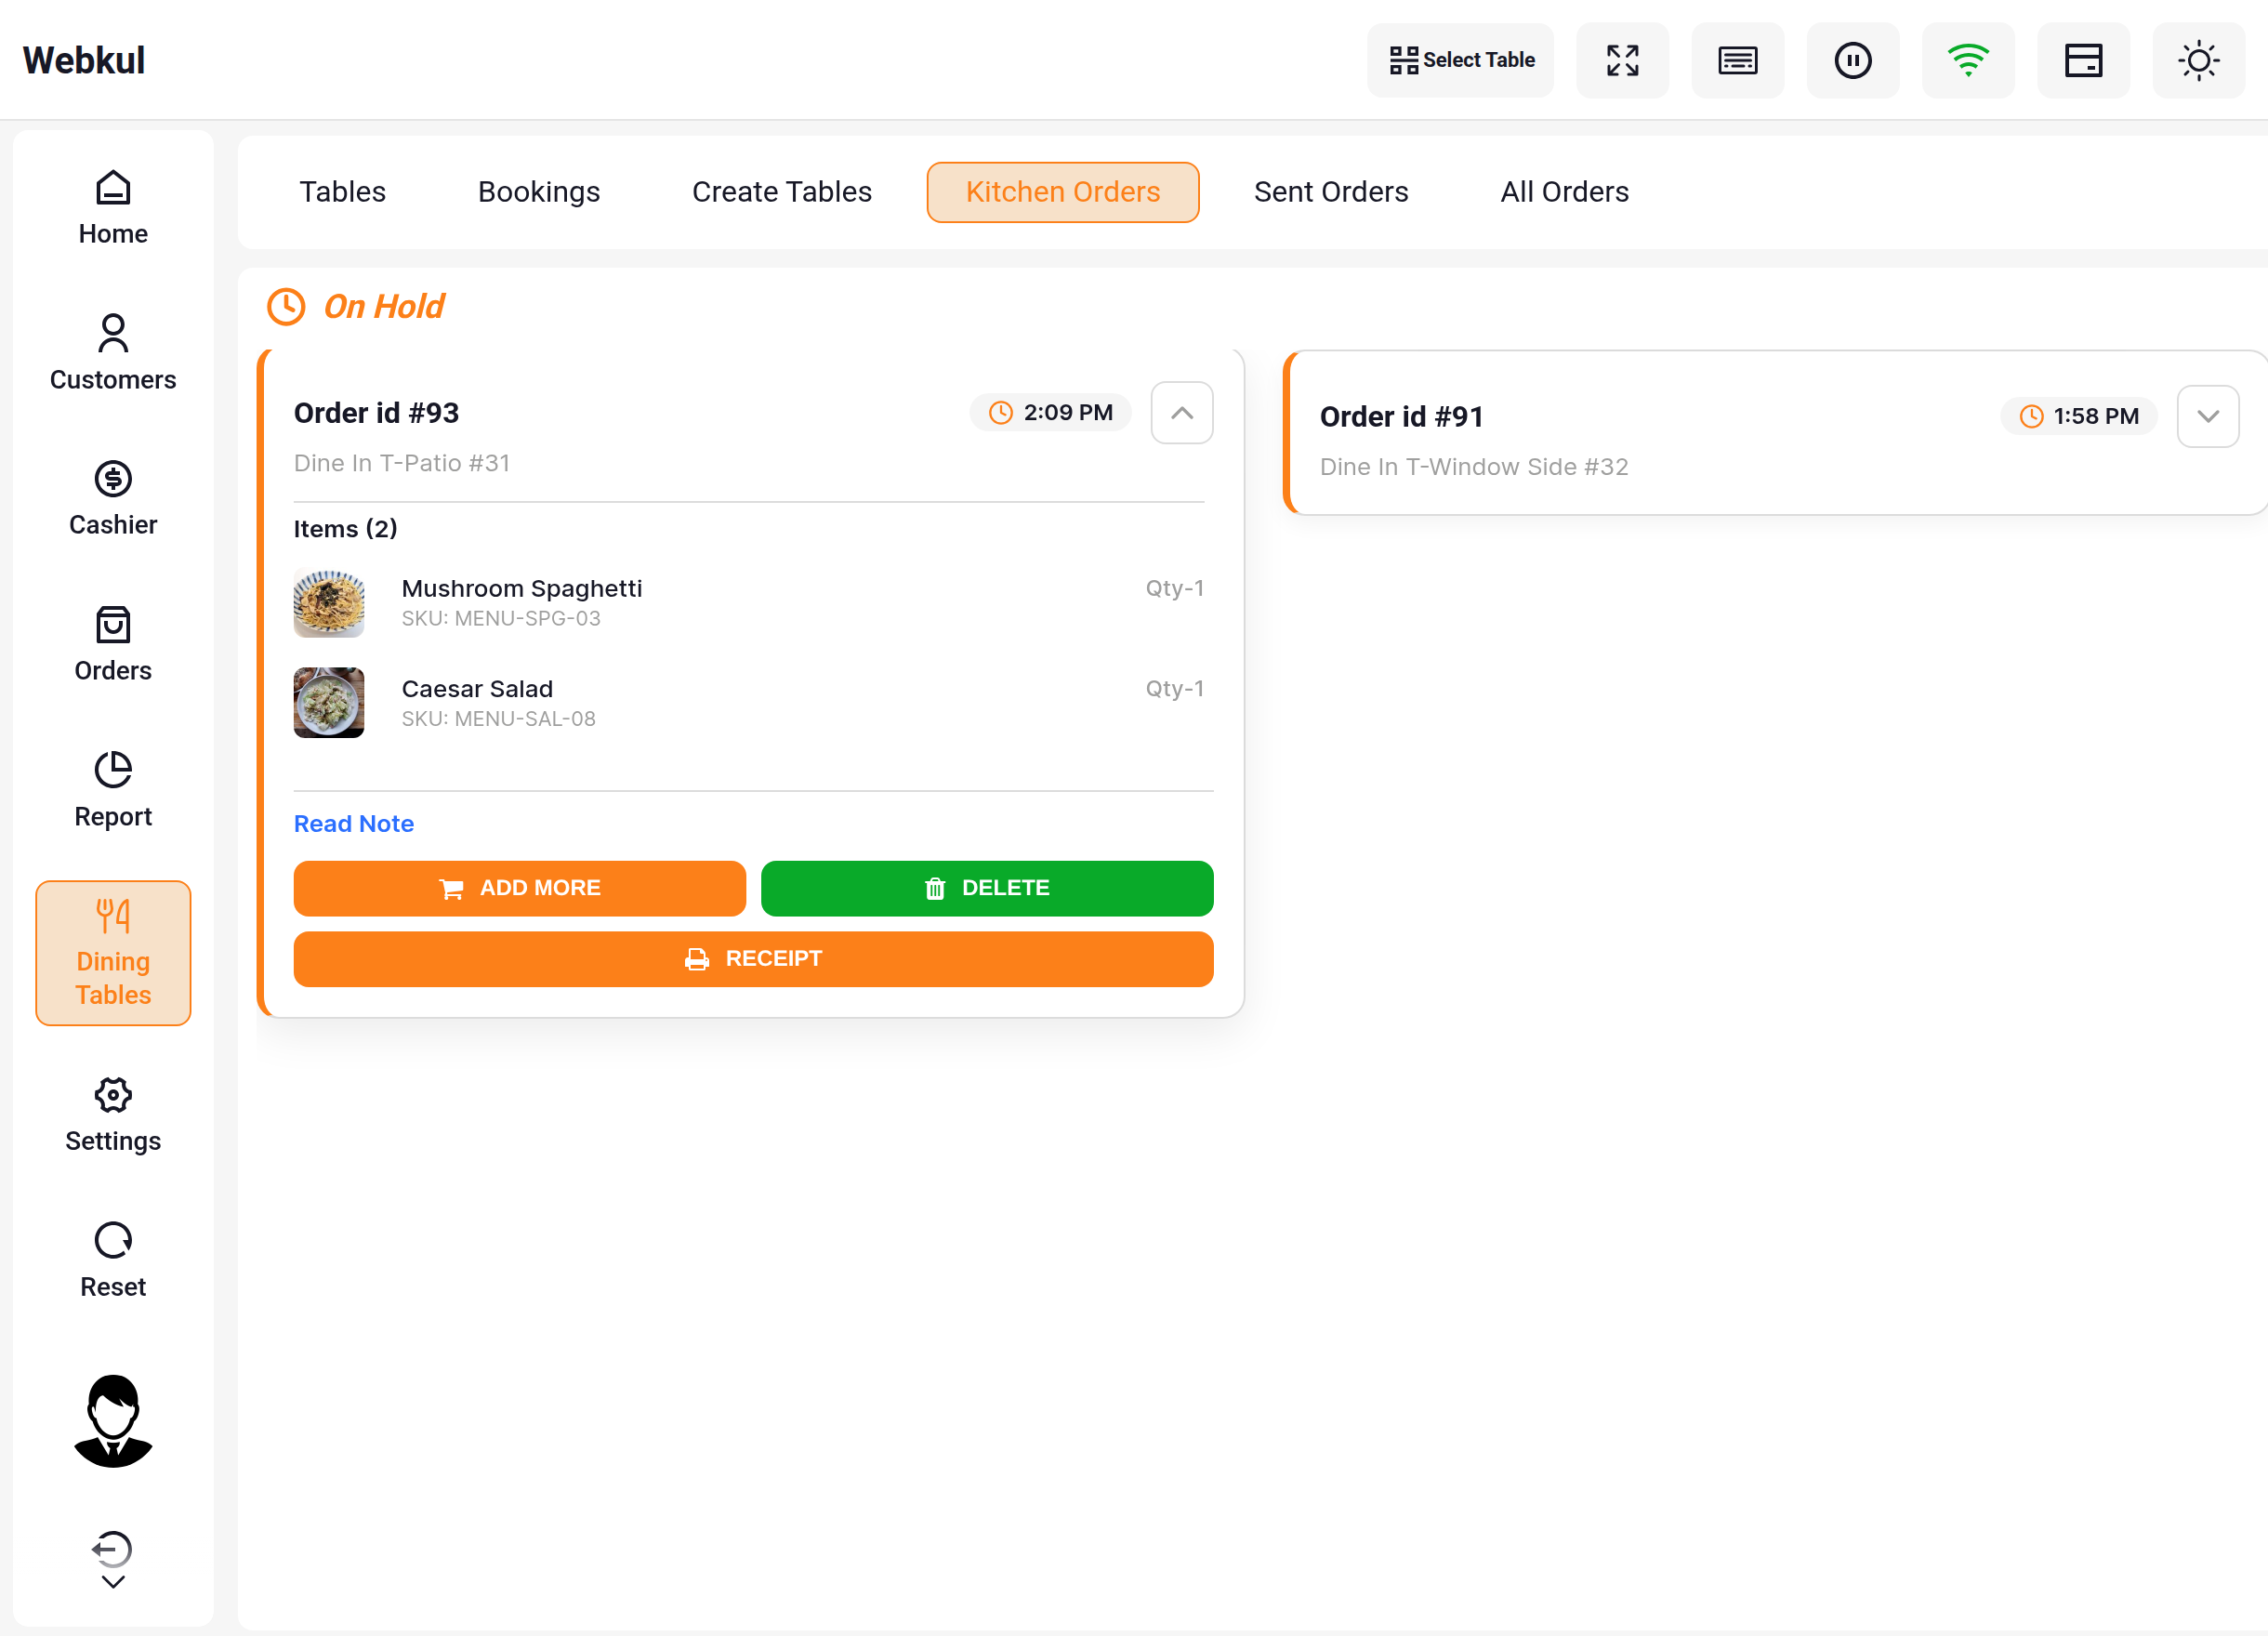Toggle light/dark theme sun icon
Screen dimensions: 2268x1636
point(2199,60)
